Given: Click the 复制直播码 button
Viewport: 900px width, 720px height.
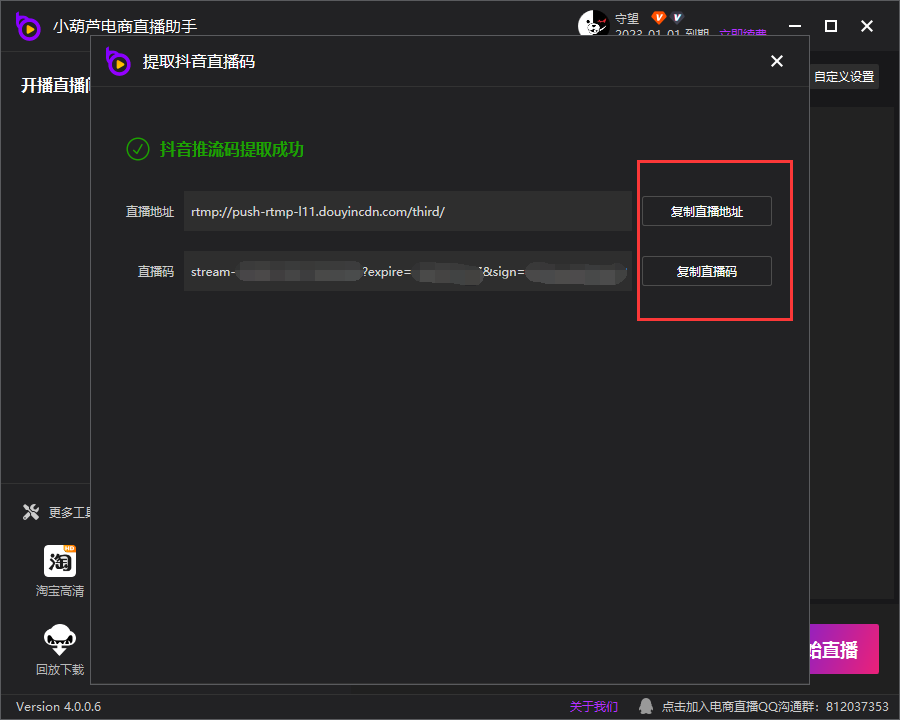Looking at the screenshot, I should tap(706, 271).
